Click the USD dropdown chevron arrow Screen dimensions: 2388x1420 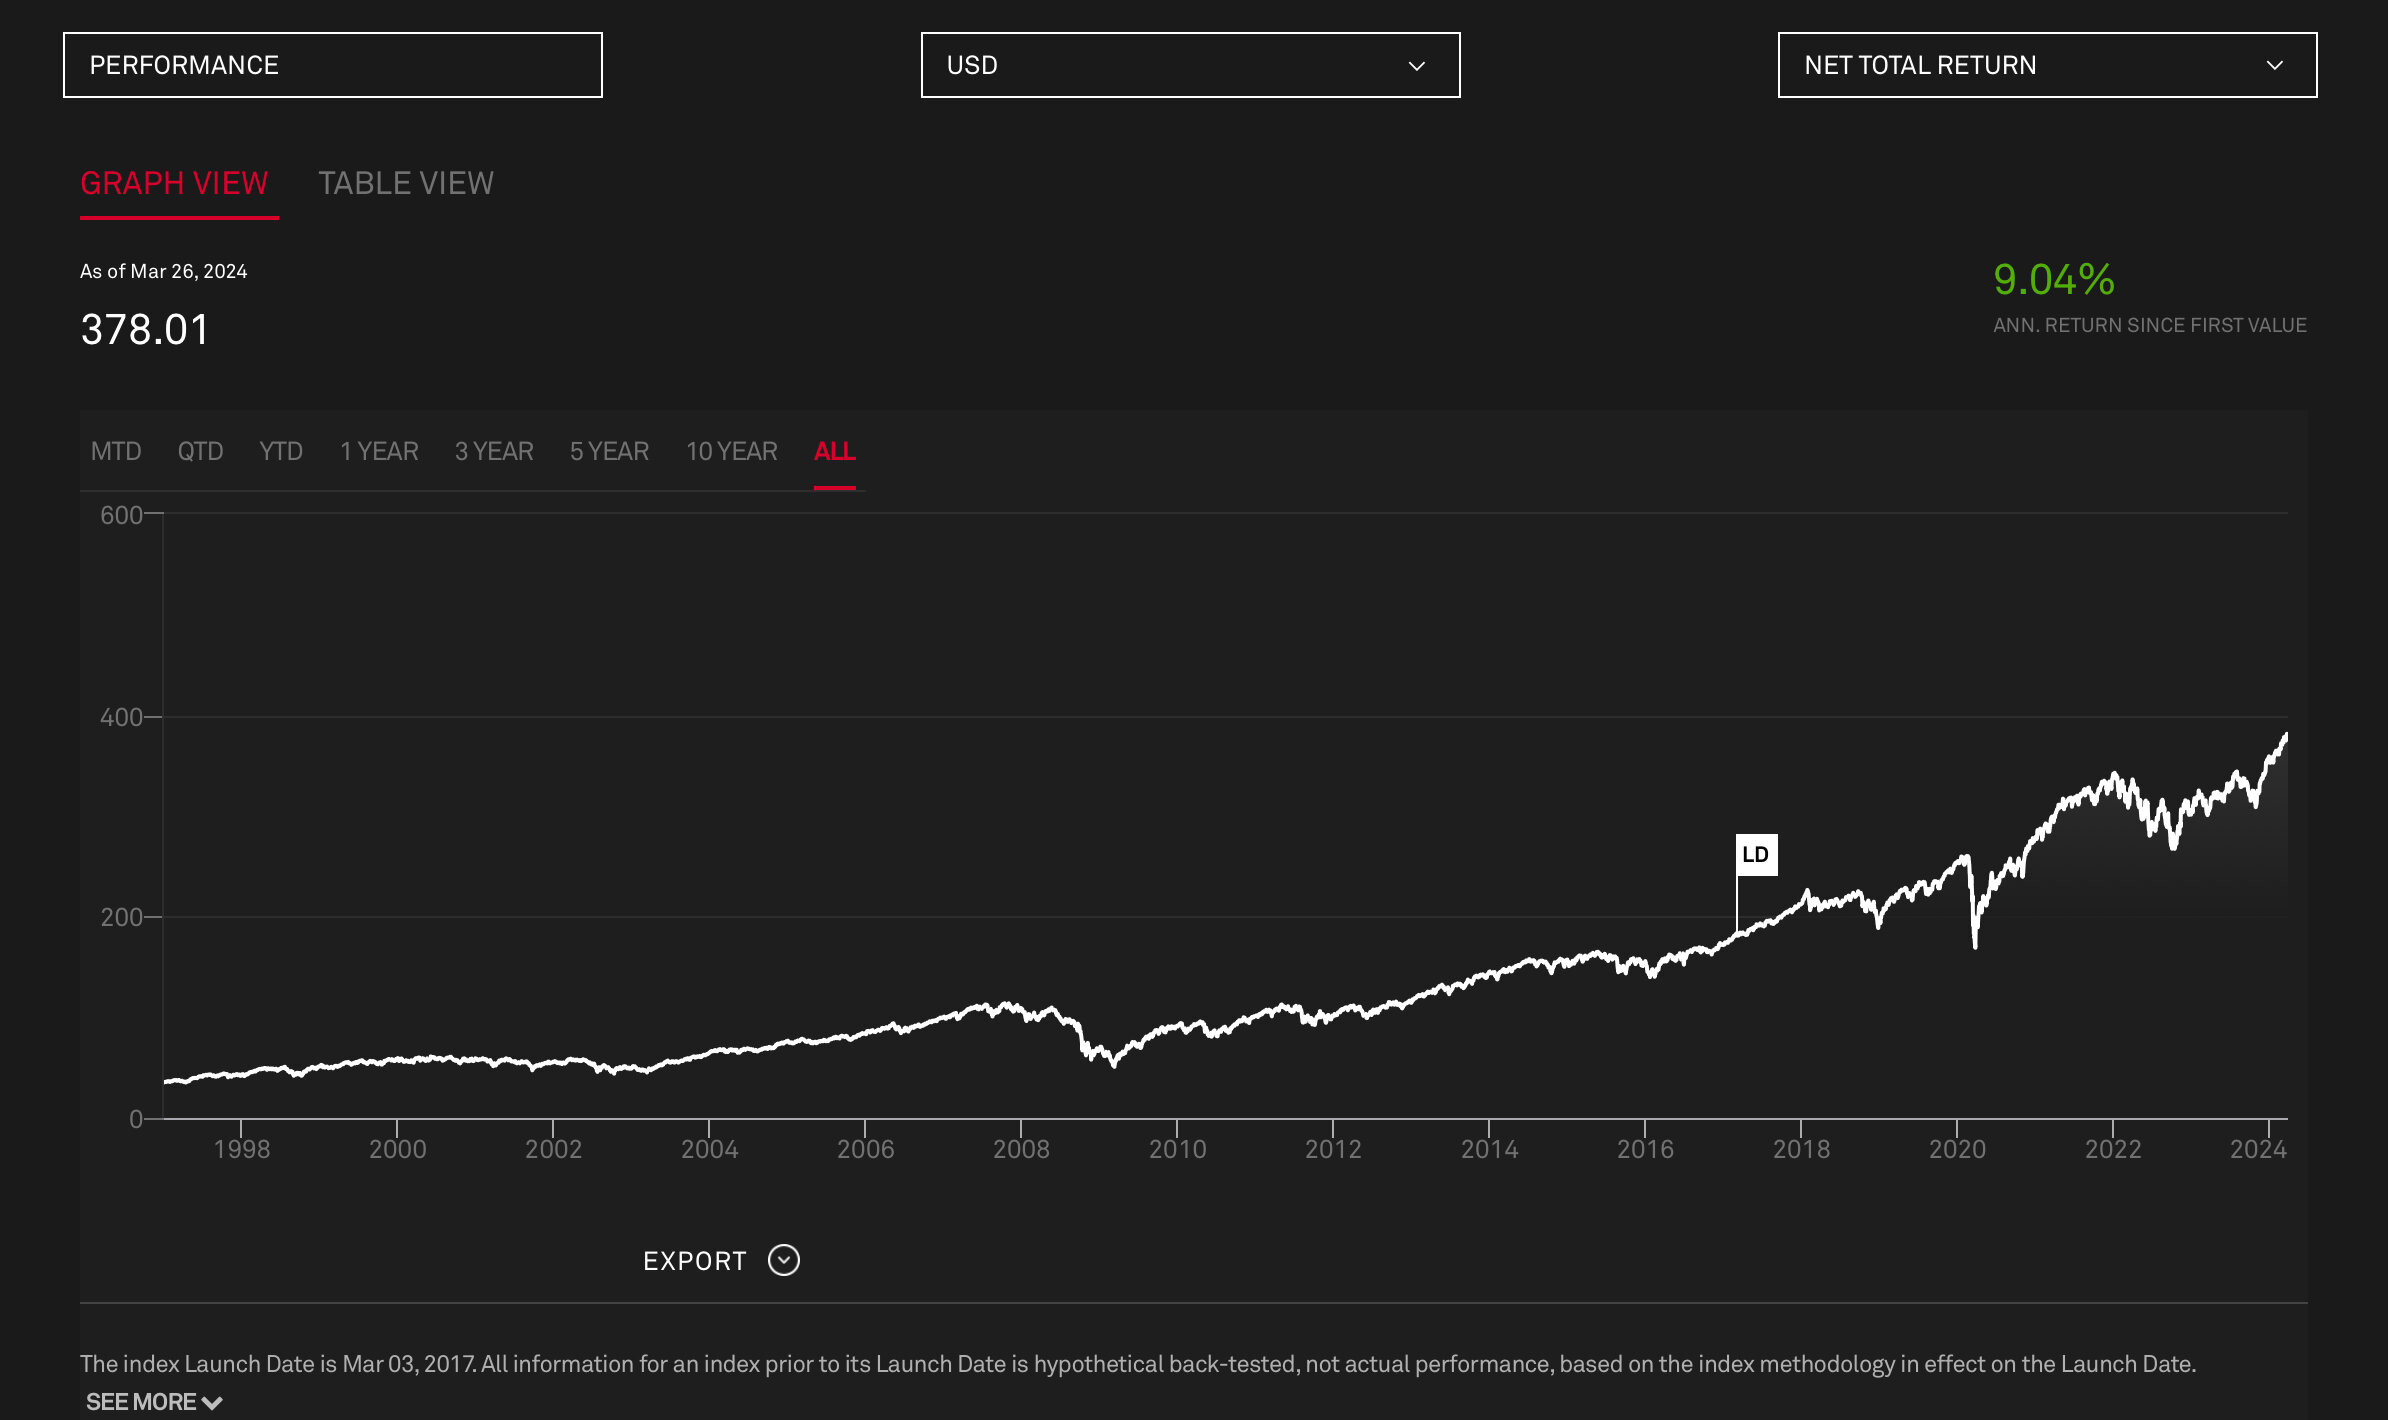(1416, 66)
